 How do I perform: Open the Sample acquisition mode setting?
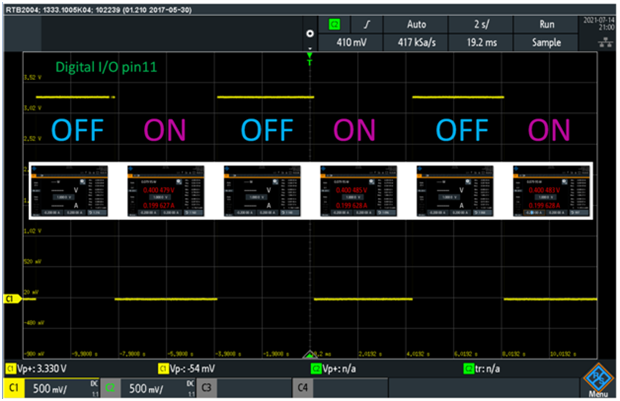546,42
